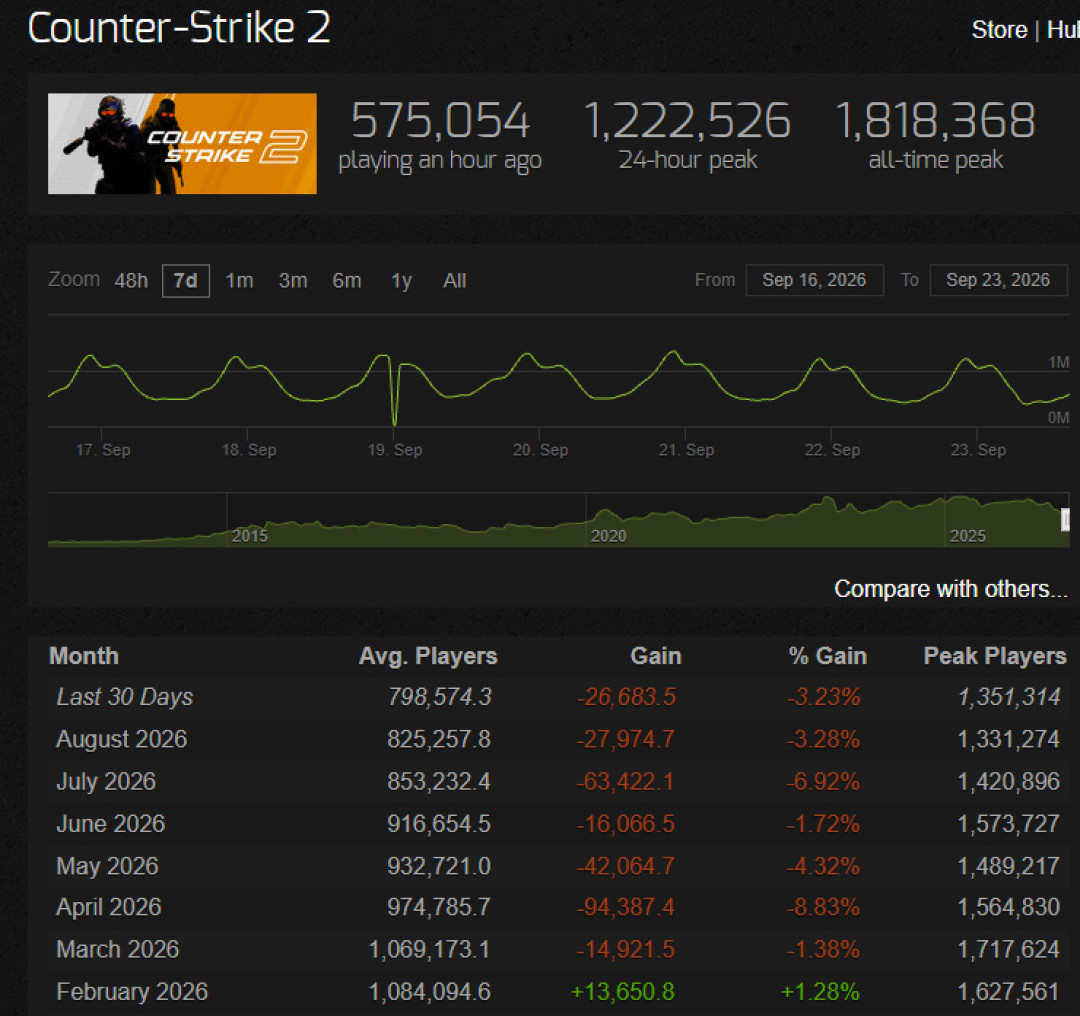Set chart zoom to 6m
The height and width of the screenshot is (1016, 1080).
(346, 280)
